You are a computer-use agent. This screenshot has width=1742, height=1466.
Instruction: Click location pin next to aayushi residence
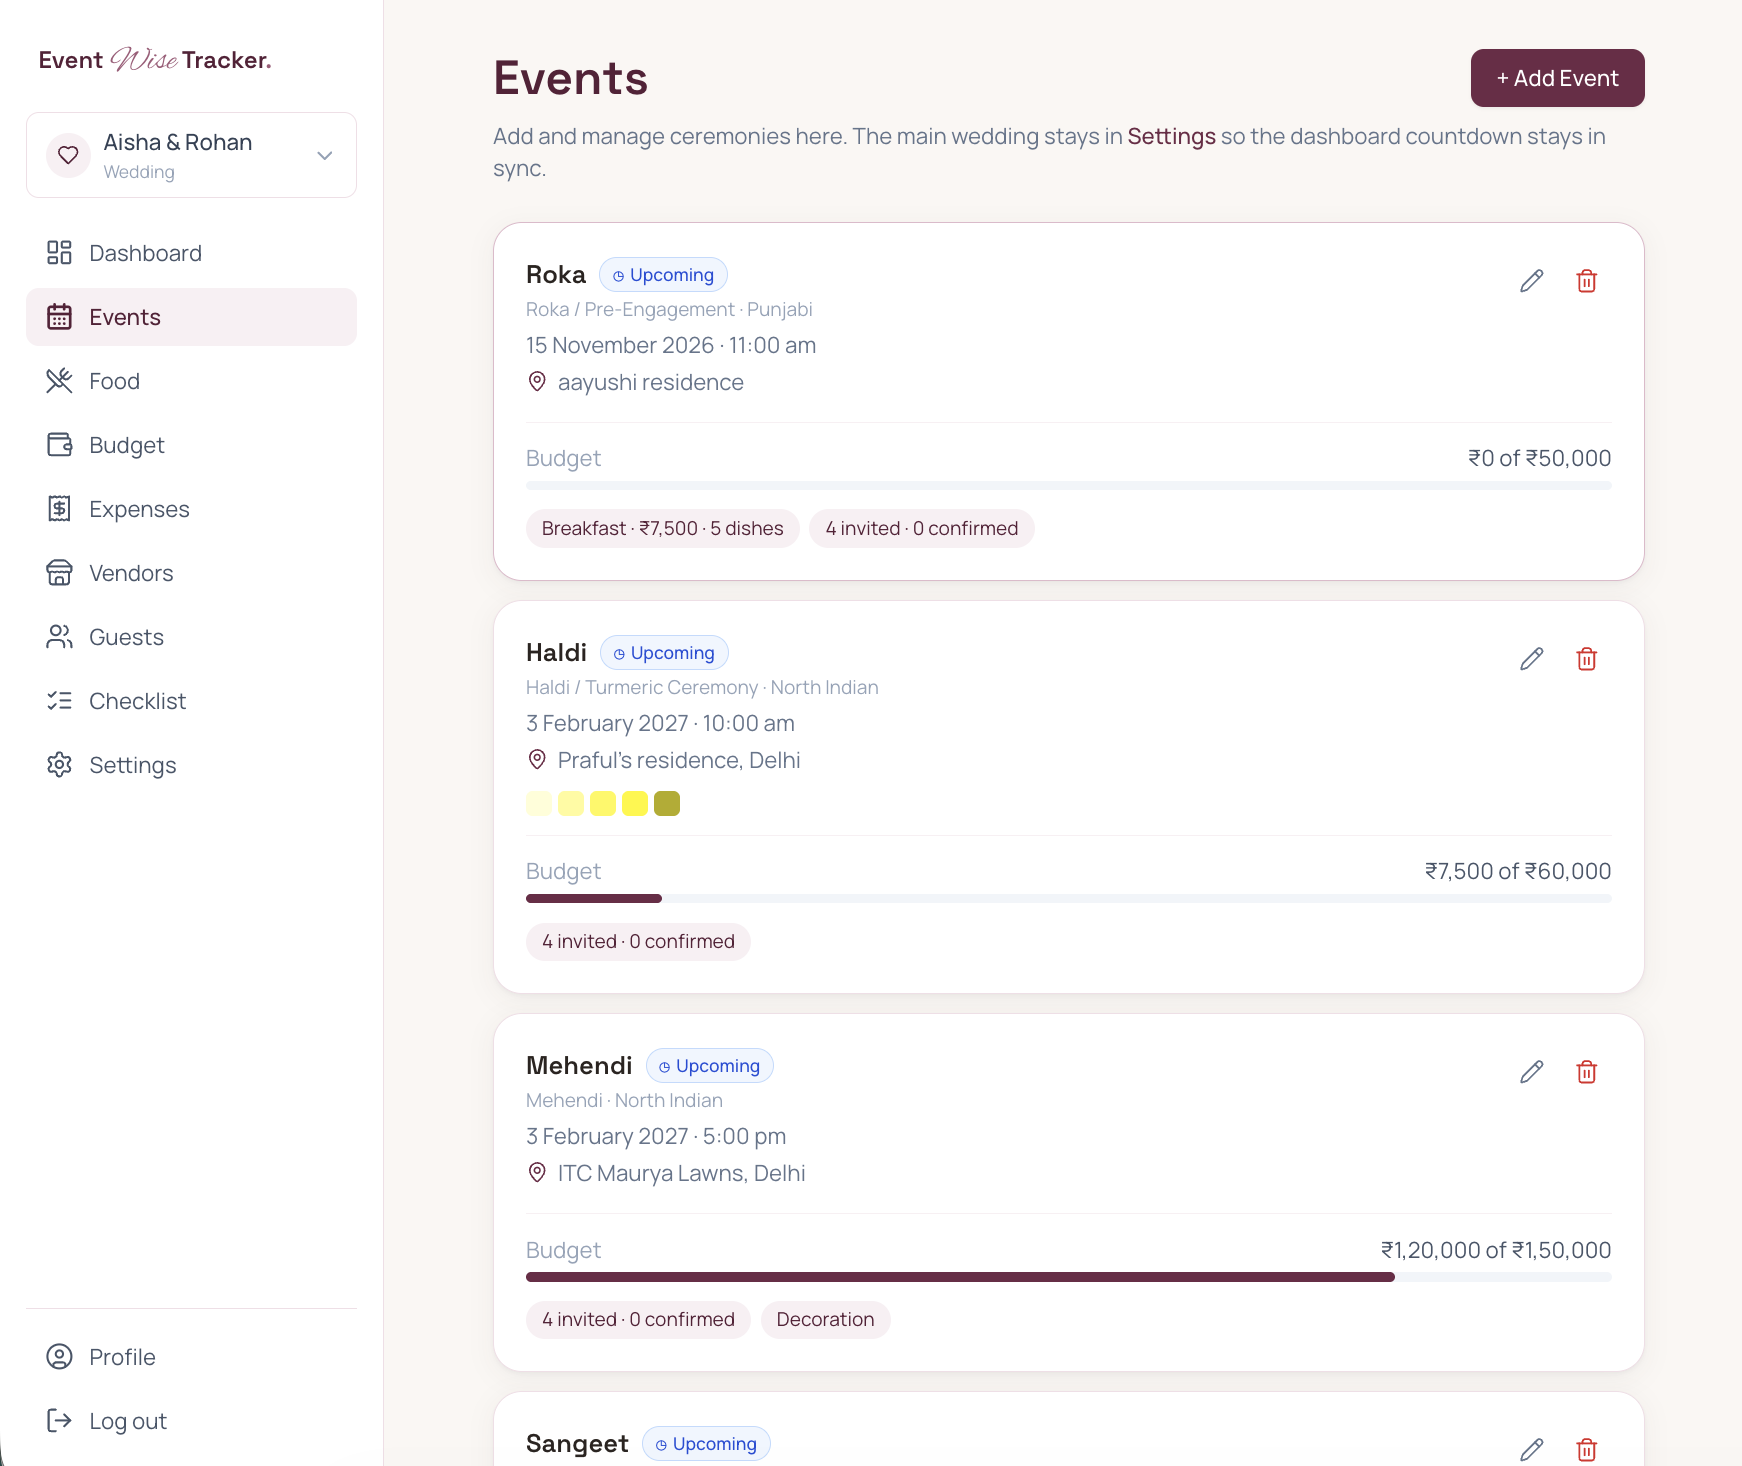(x=537, y=382)
